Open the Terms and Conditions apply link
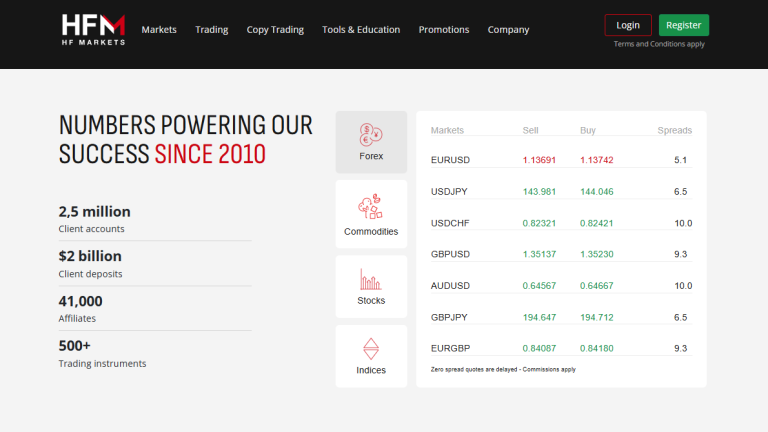768x432 pixels. (659, 44)
